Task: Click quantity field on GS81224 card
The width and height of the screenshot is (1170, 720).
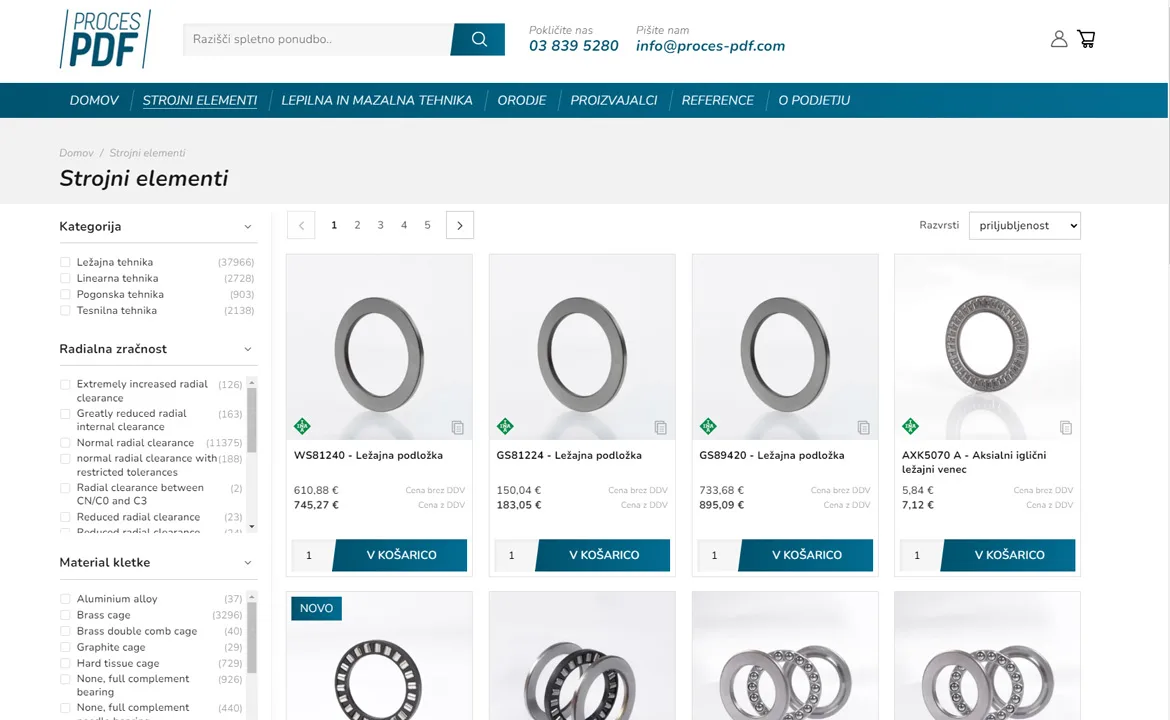Action: click(515, 555)
